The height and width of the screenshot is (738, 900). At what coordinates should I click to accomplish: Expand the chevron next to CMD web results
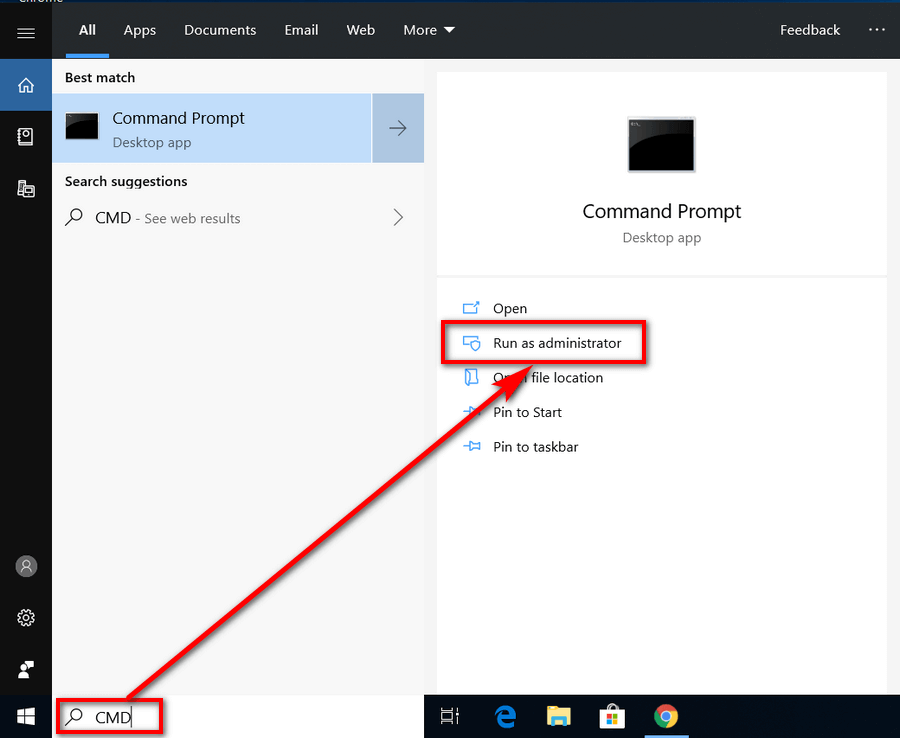pyautogui.click(x=398, y=217)
